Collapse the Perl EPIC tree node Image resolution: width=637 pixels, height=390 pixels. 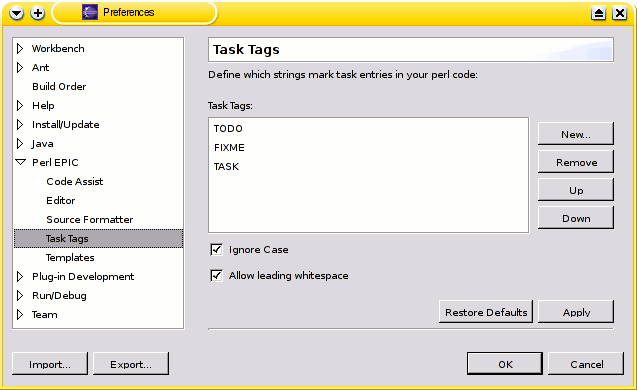point(20,162)
